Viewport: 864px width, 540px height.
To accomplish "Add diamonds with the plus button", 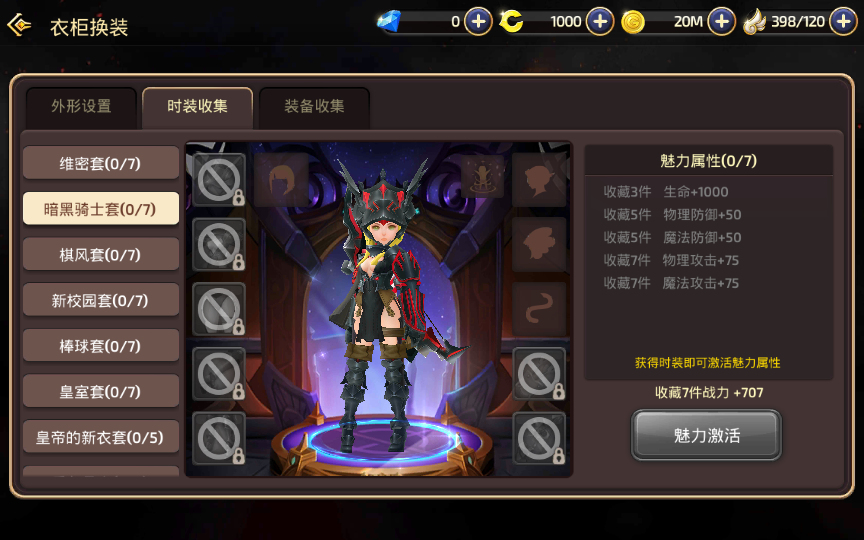I will [478, 21].
